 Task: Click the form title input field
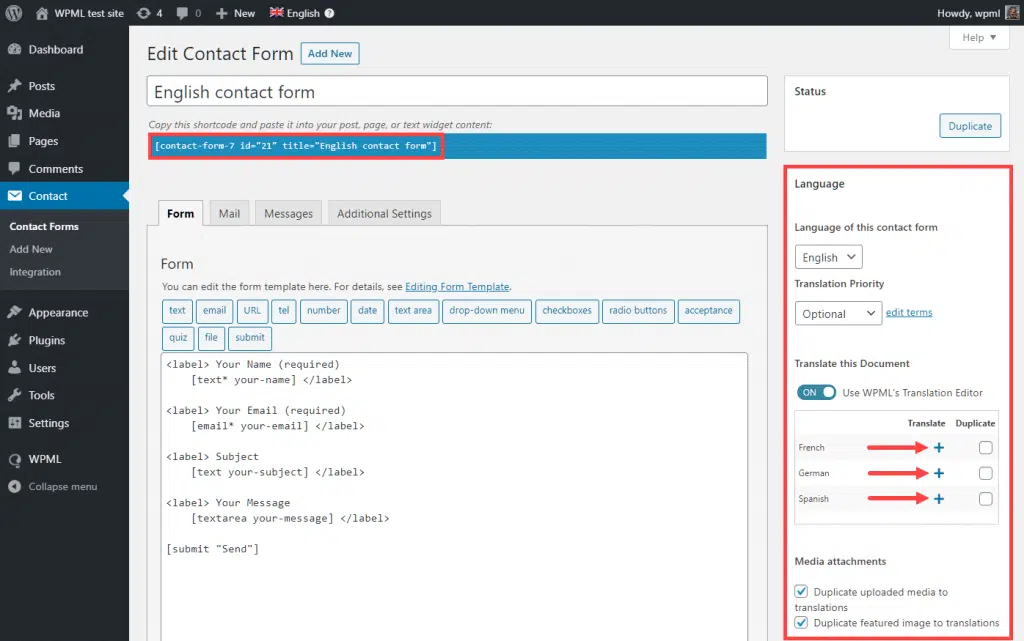point(457,91)
